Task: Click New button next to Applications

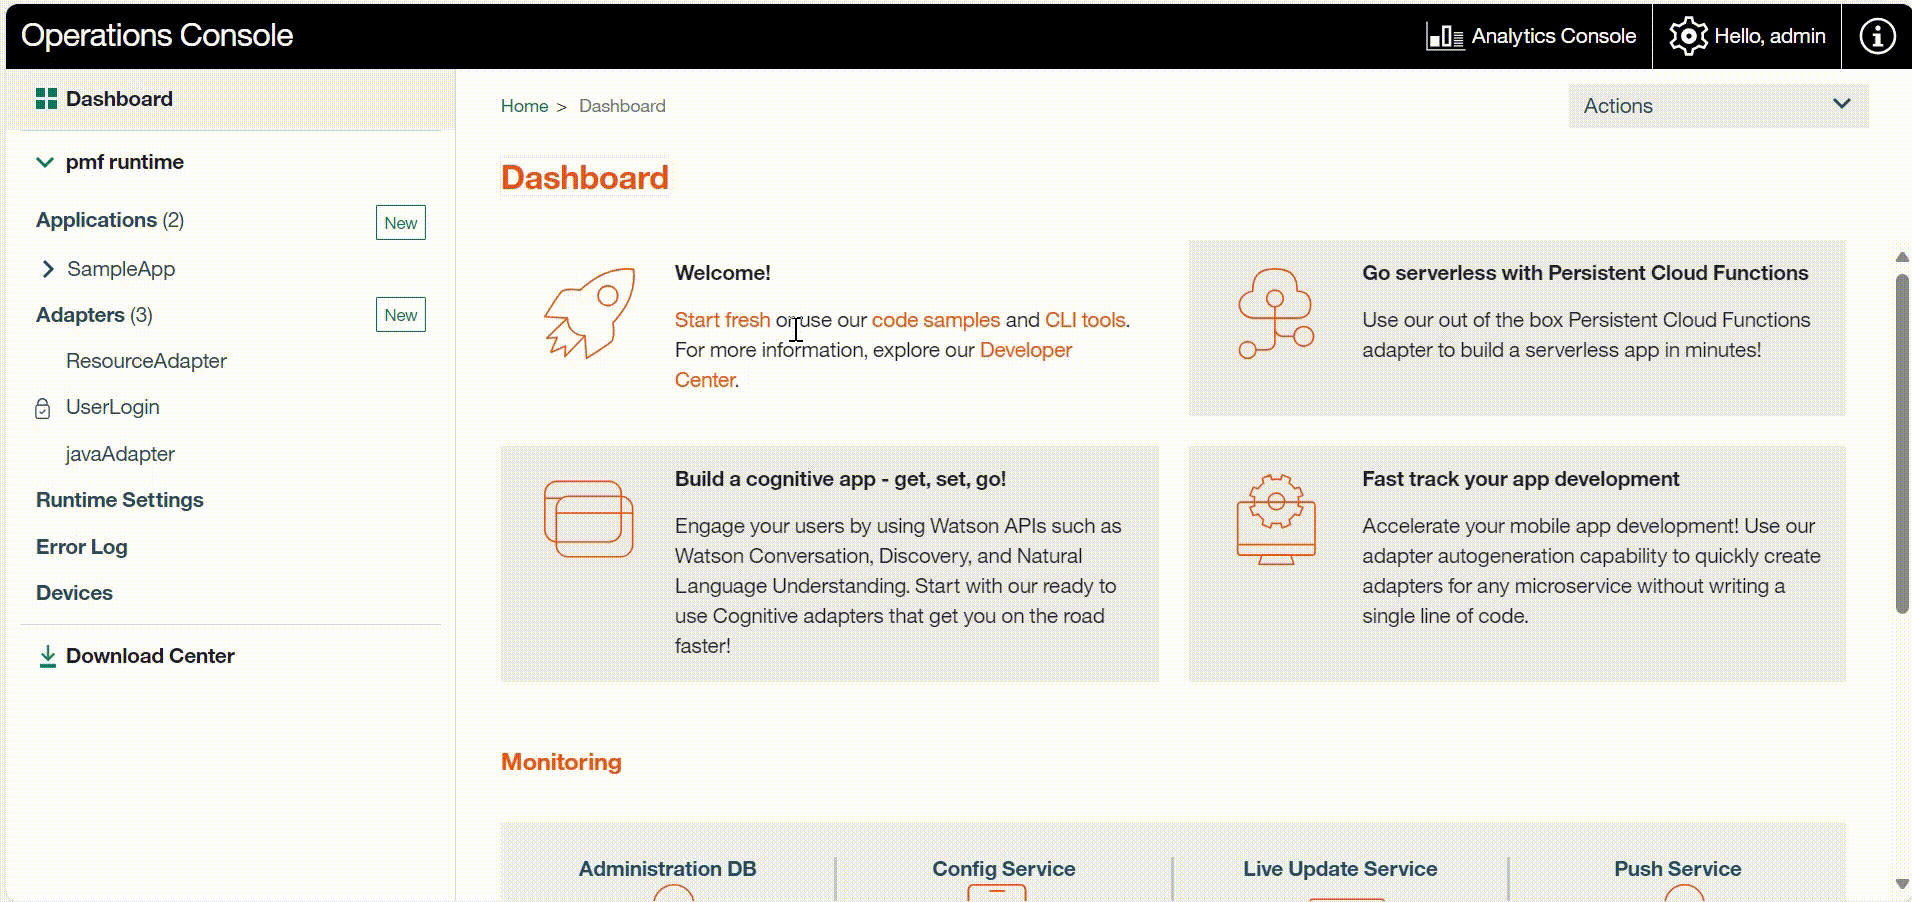Action: 400,223
